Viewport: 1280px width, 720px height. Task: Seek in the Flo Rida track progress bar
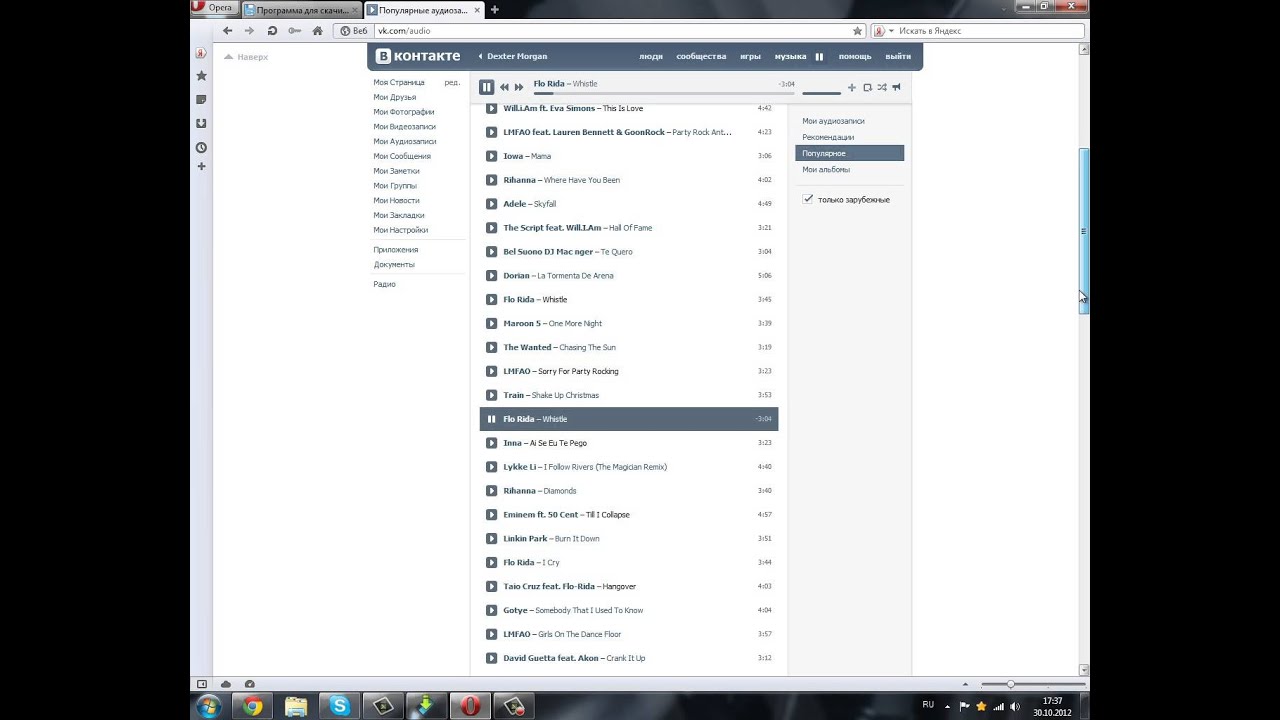click(x=664, y=93)
